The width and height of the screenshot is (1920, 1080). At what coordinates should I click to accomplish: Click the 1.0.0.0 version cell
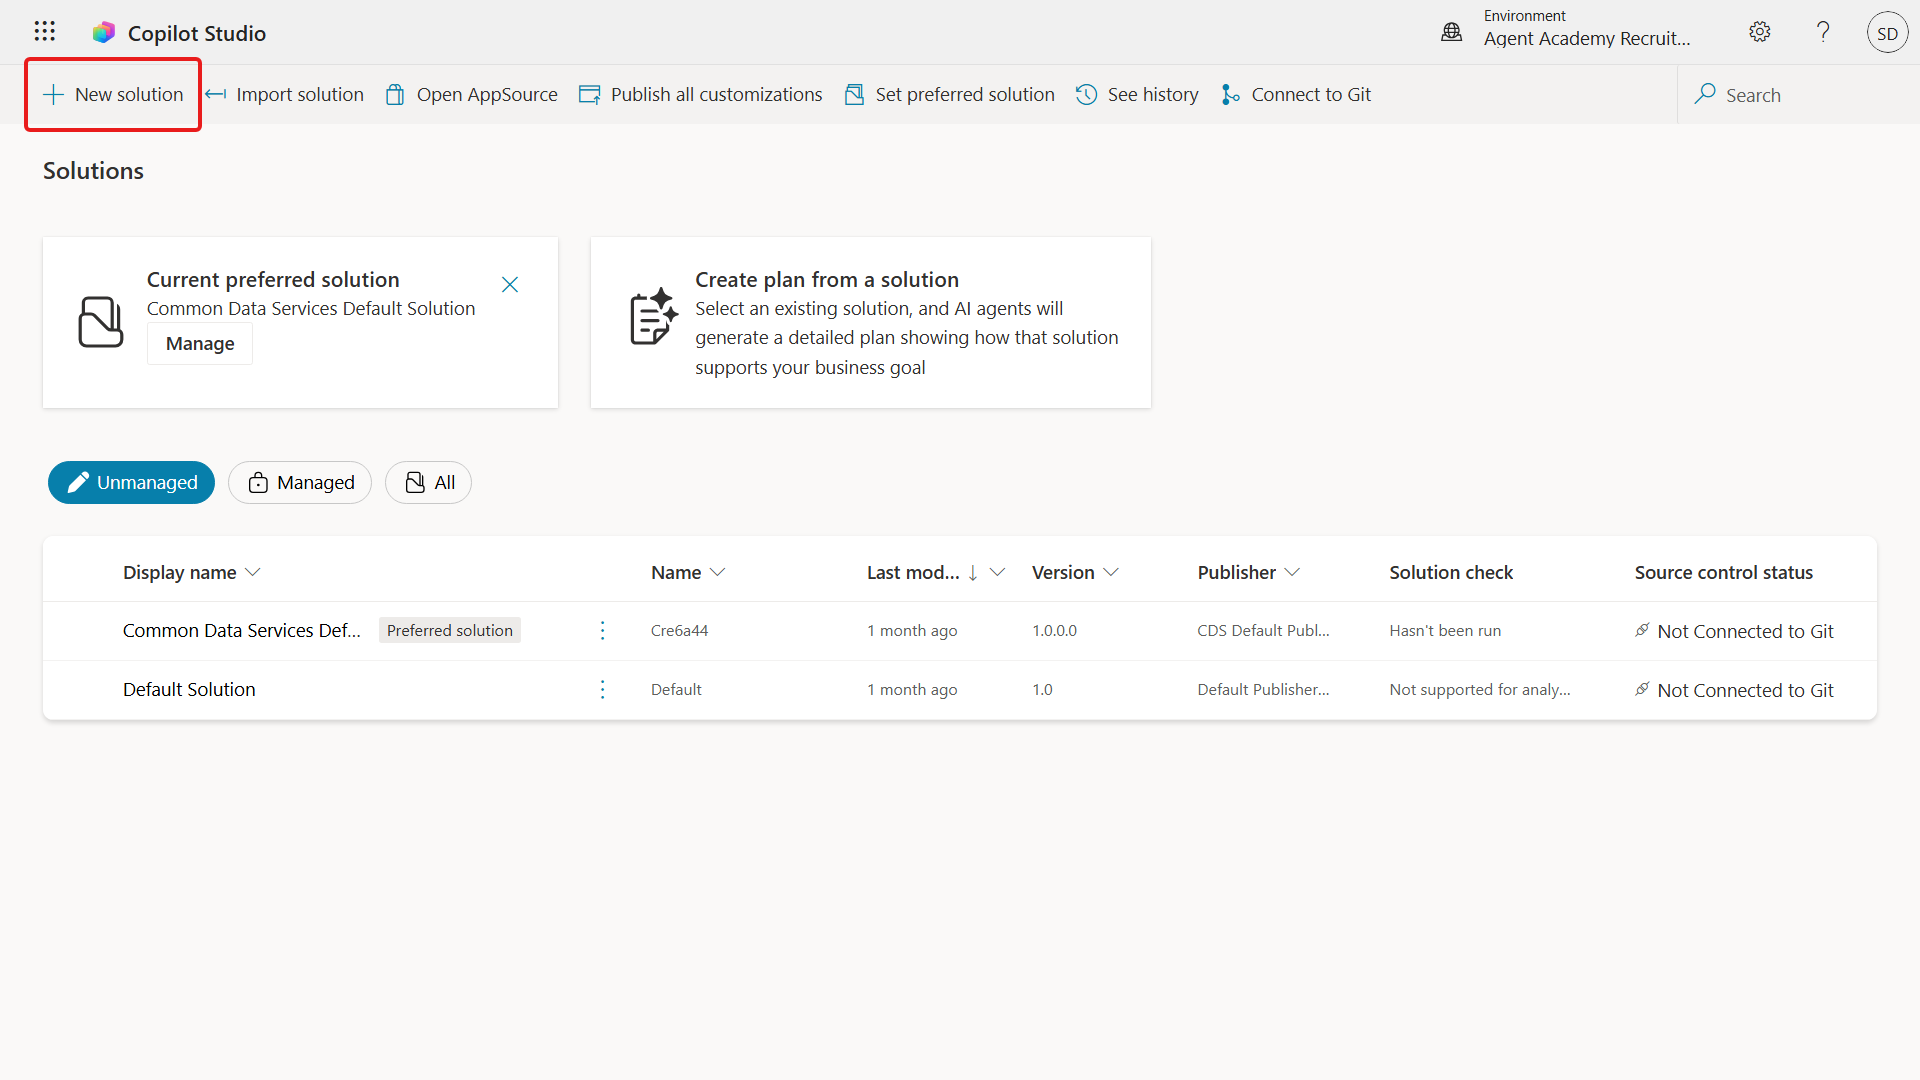[1055, 630]
